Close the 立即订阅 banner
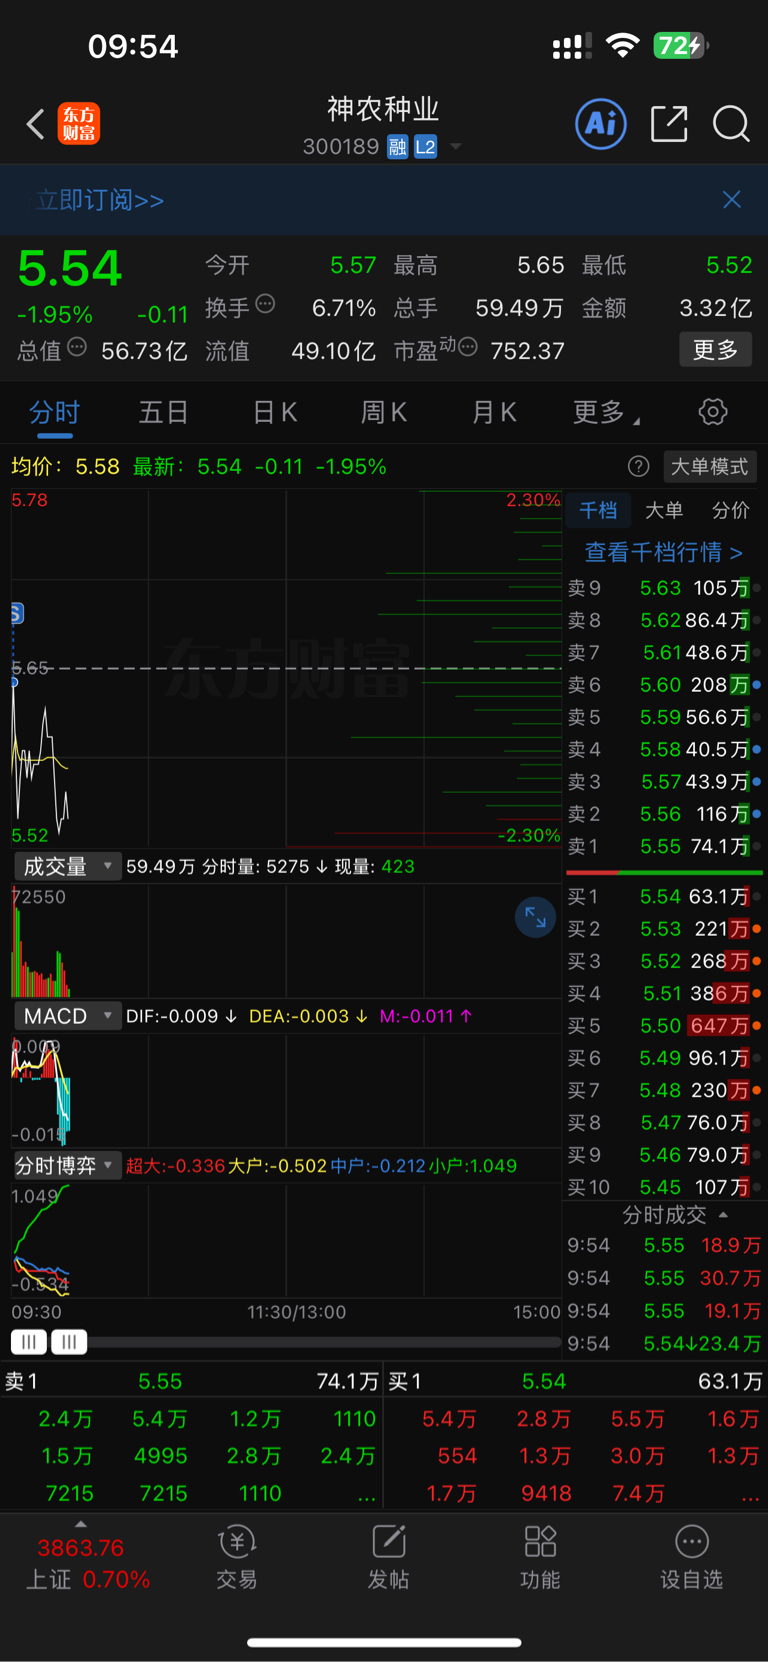The width and height of the screenshot is (768, 1662). (x=732, y=200)
